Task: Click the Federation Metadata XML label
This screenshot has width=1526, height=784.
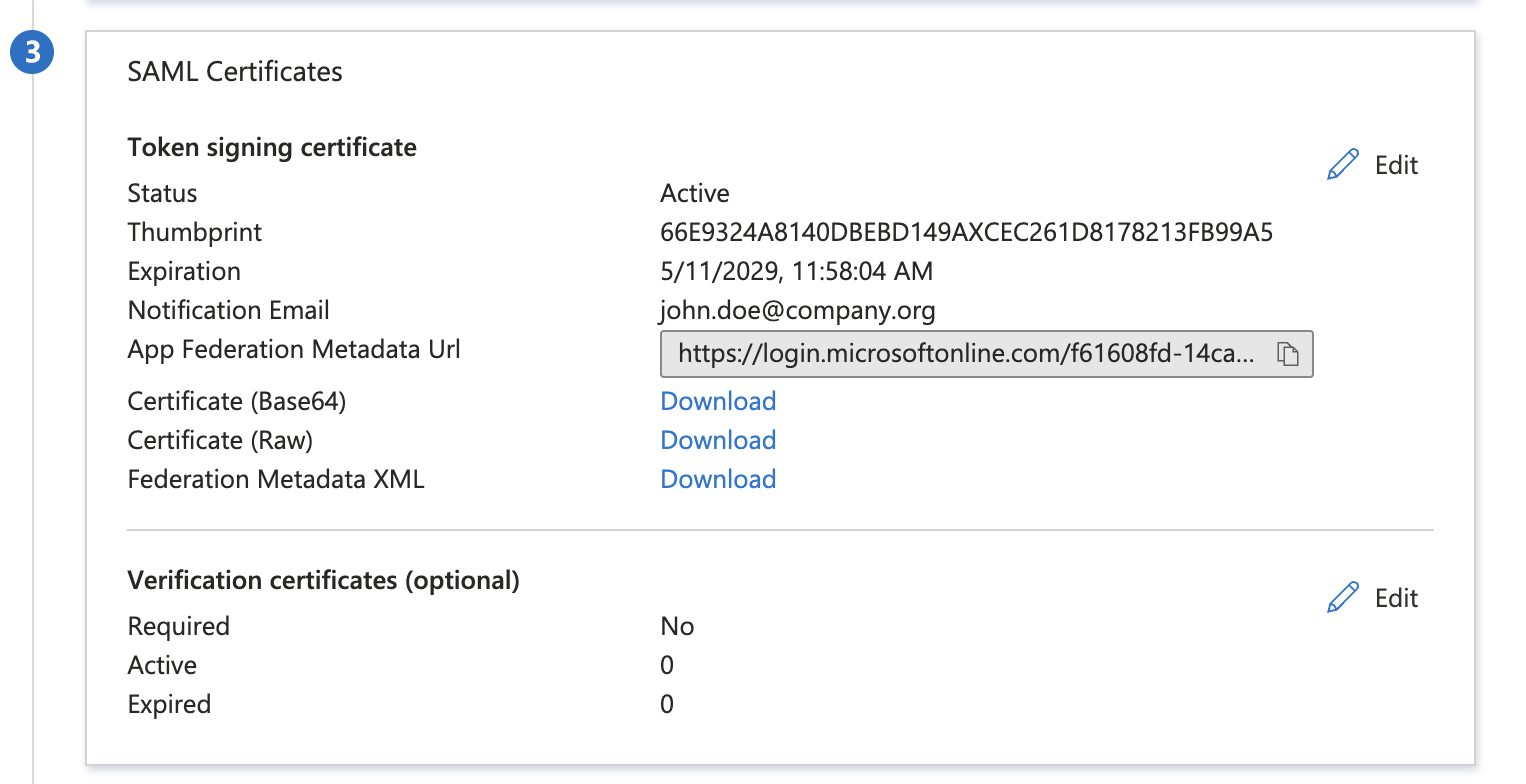Action: point(276,479)
